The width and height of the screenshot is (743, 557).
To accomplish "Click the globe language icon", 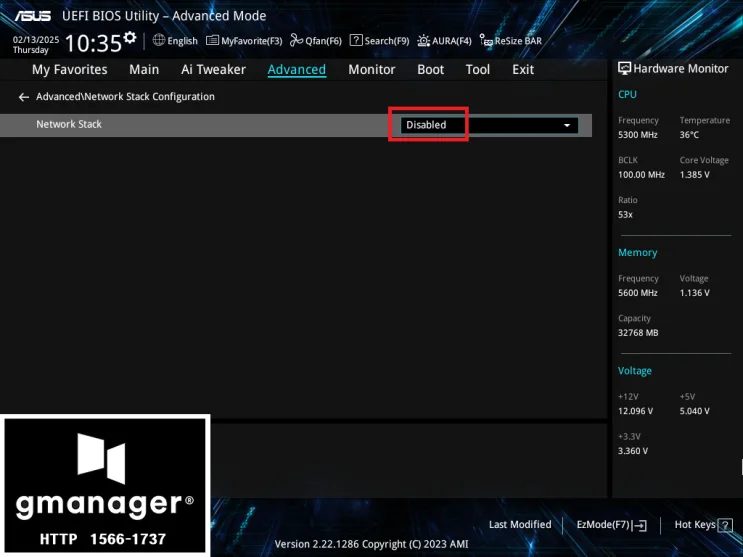I will click(159, 40).
